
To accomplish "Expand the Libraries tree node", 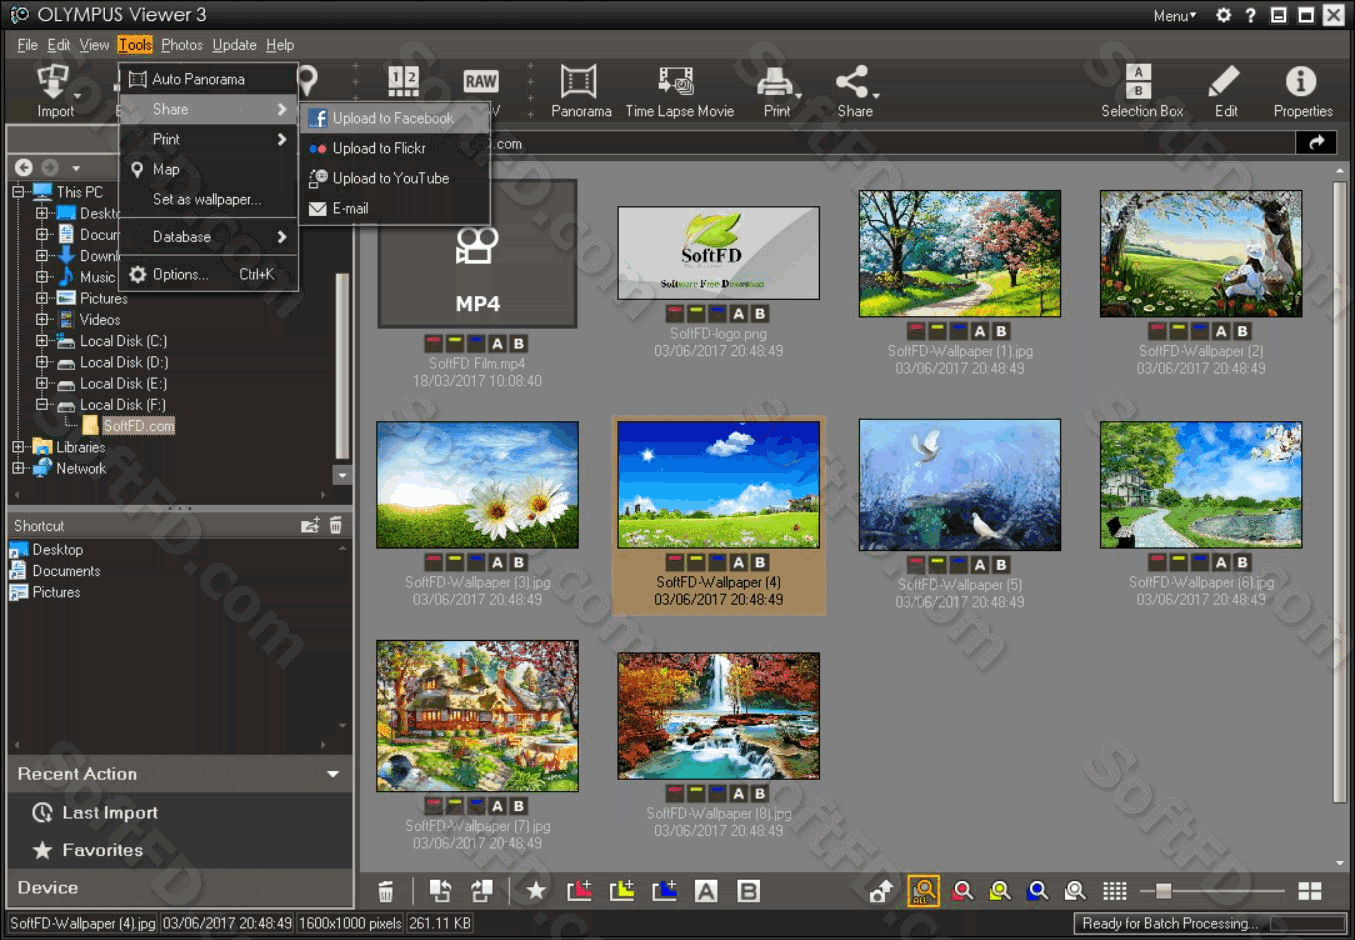I will (18, 447).
